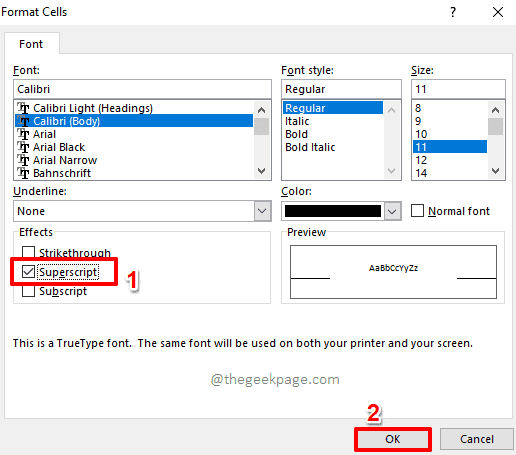Open the Underline dropdown
This screenshot has width=516, height=455.
pos(262,211)
